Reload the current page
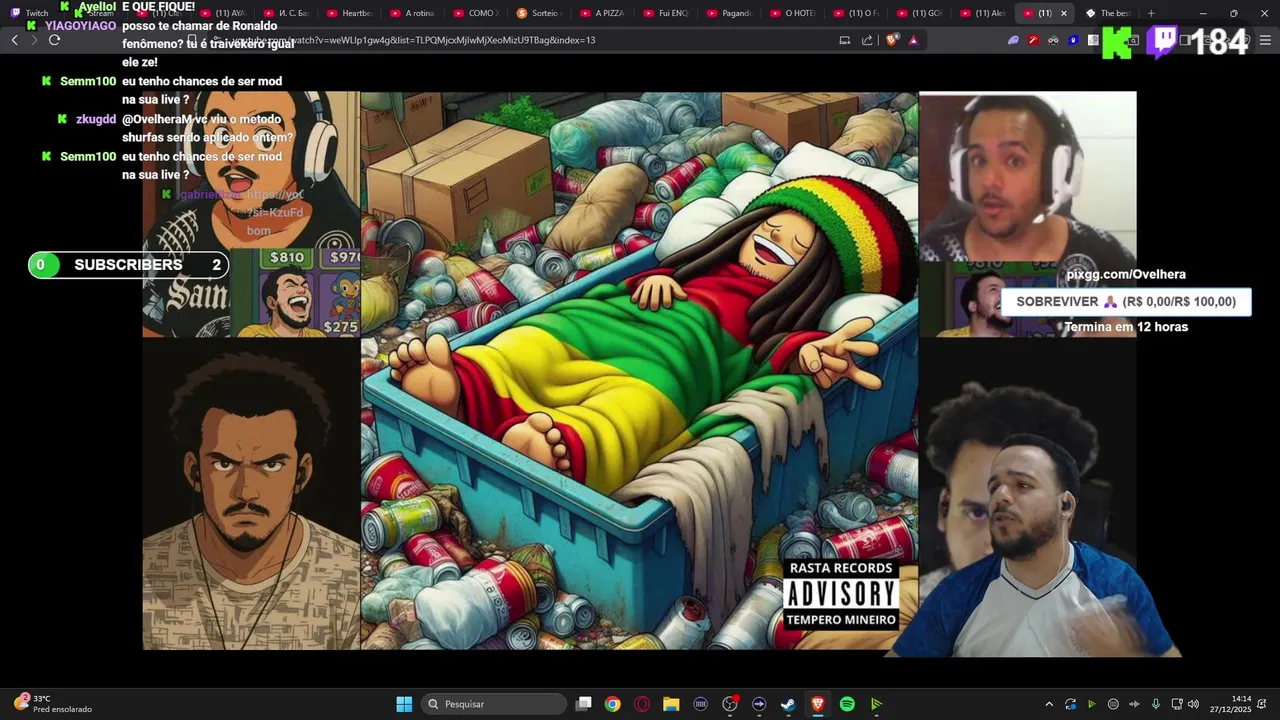This screenshot has height=720, width=1280. click(54, 40)
